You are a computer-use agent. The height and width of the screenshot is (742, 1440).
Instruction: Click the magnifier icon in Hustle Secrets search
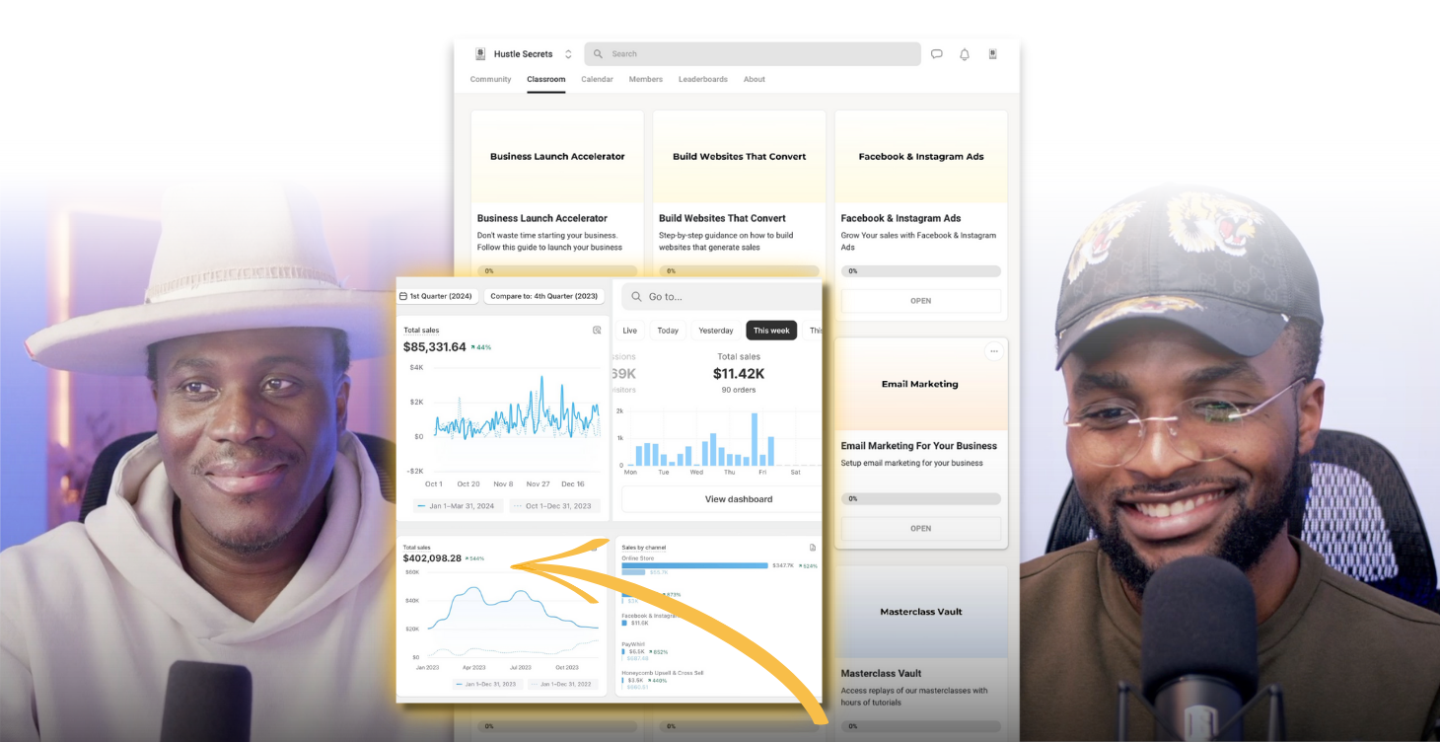(598, 54)
